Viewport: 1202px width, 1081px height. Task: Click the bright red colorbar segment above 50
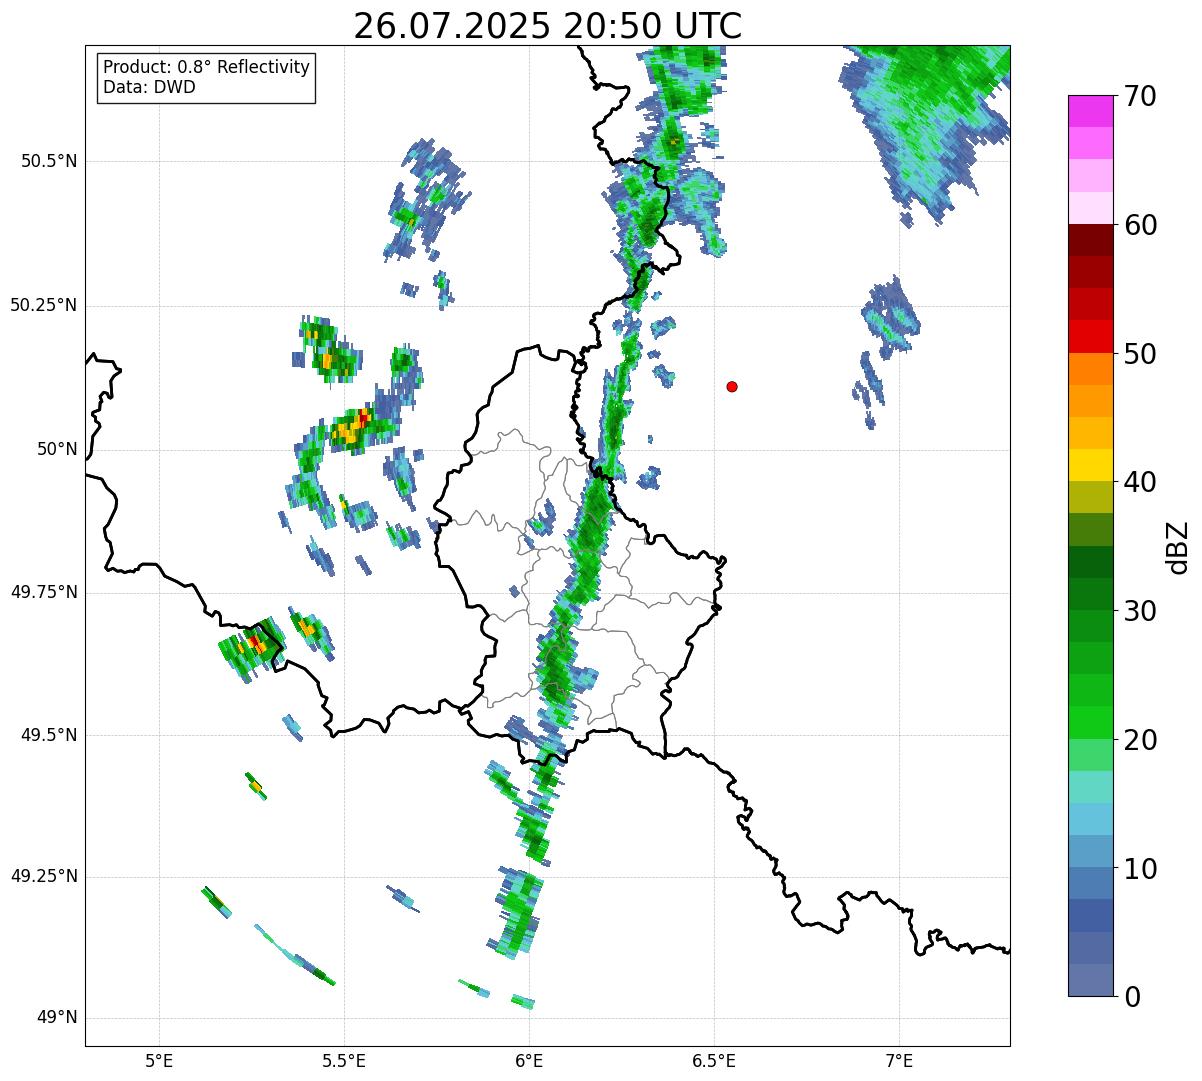click(x=1090, y=336)
